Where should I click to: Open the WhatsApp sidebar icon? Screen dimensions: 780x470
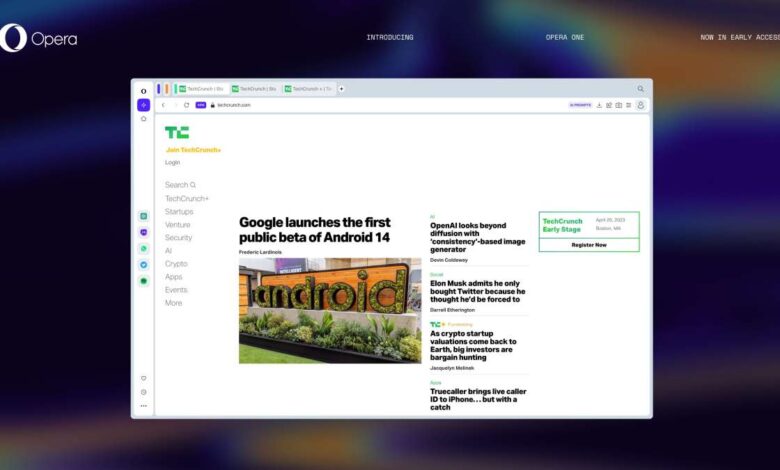143,249
